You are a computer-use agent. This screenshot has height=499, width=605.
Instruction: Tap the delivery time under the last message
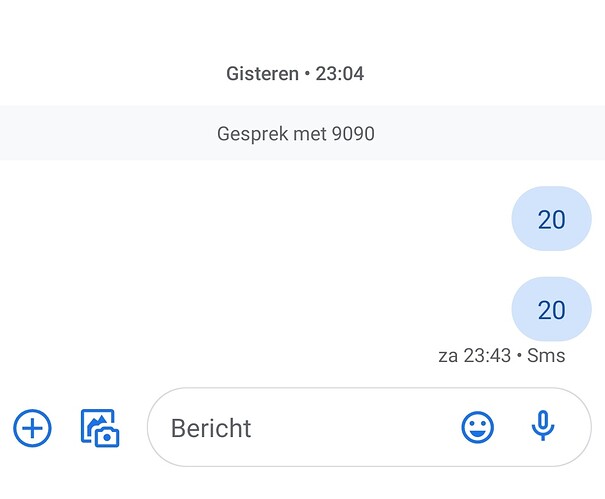tap(487, 355)
